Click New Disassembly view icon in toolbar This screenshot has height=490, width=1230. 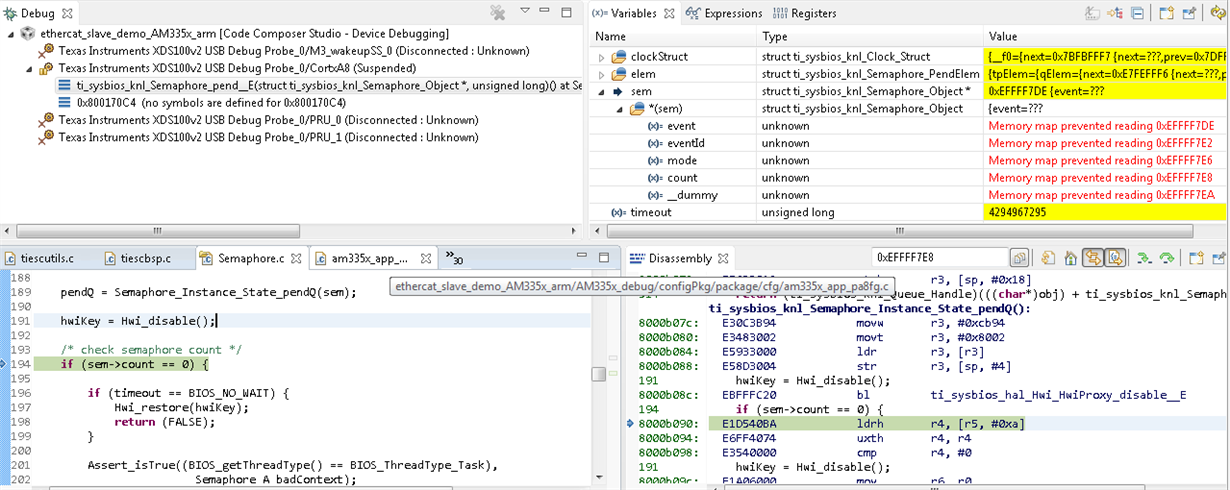[x=1197, y=257]
